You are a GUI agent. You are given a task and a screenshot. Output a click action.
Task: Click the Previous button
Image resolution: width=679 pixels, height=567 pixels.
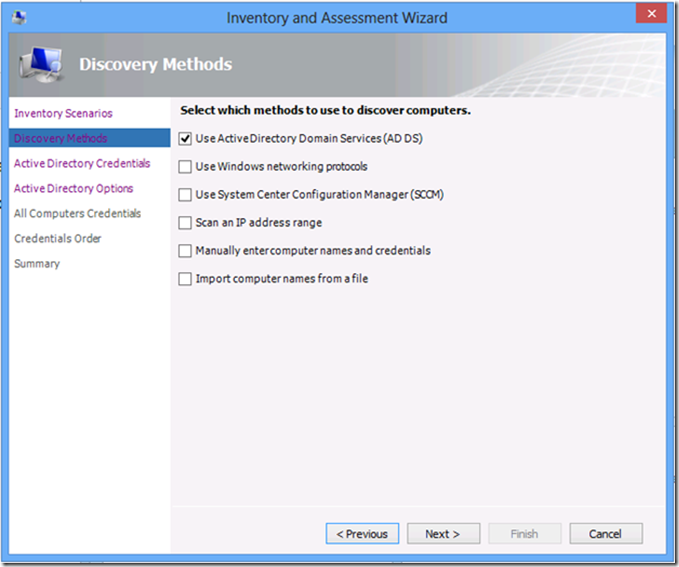point(362,534)
